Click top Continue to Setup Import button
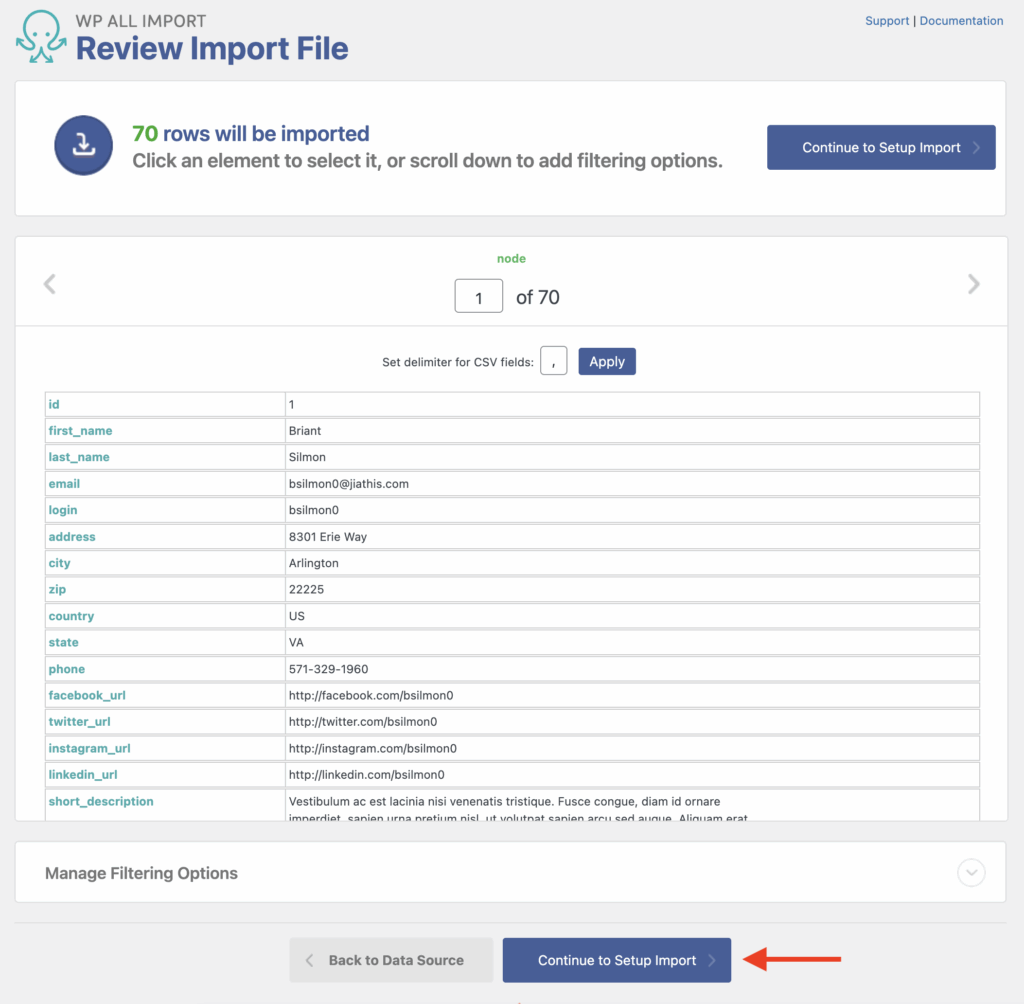 [881, 148]
